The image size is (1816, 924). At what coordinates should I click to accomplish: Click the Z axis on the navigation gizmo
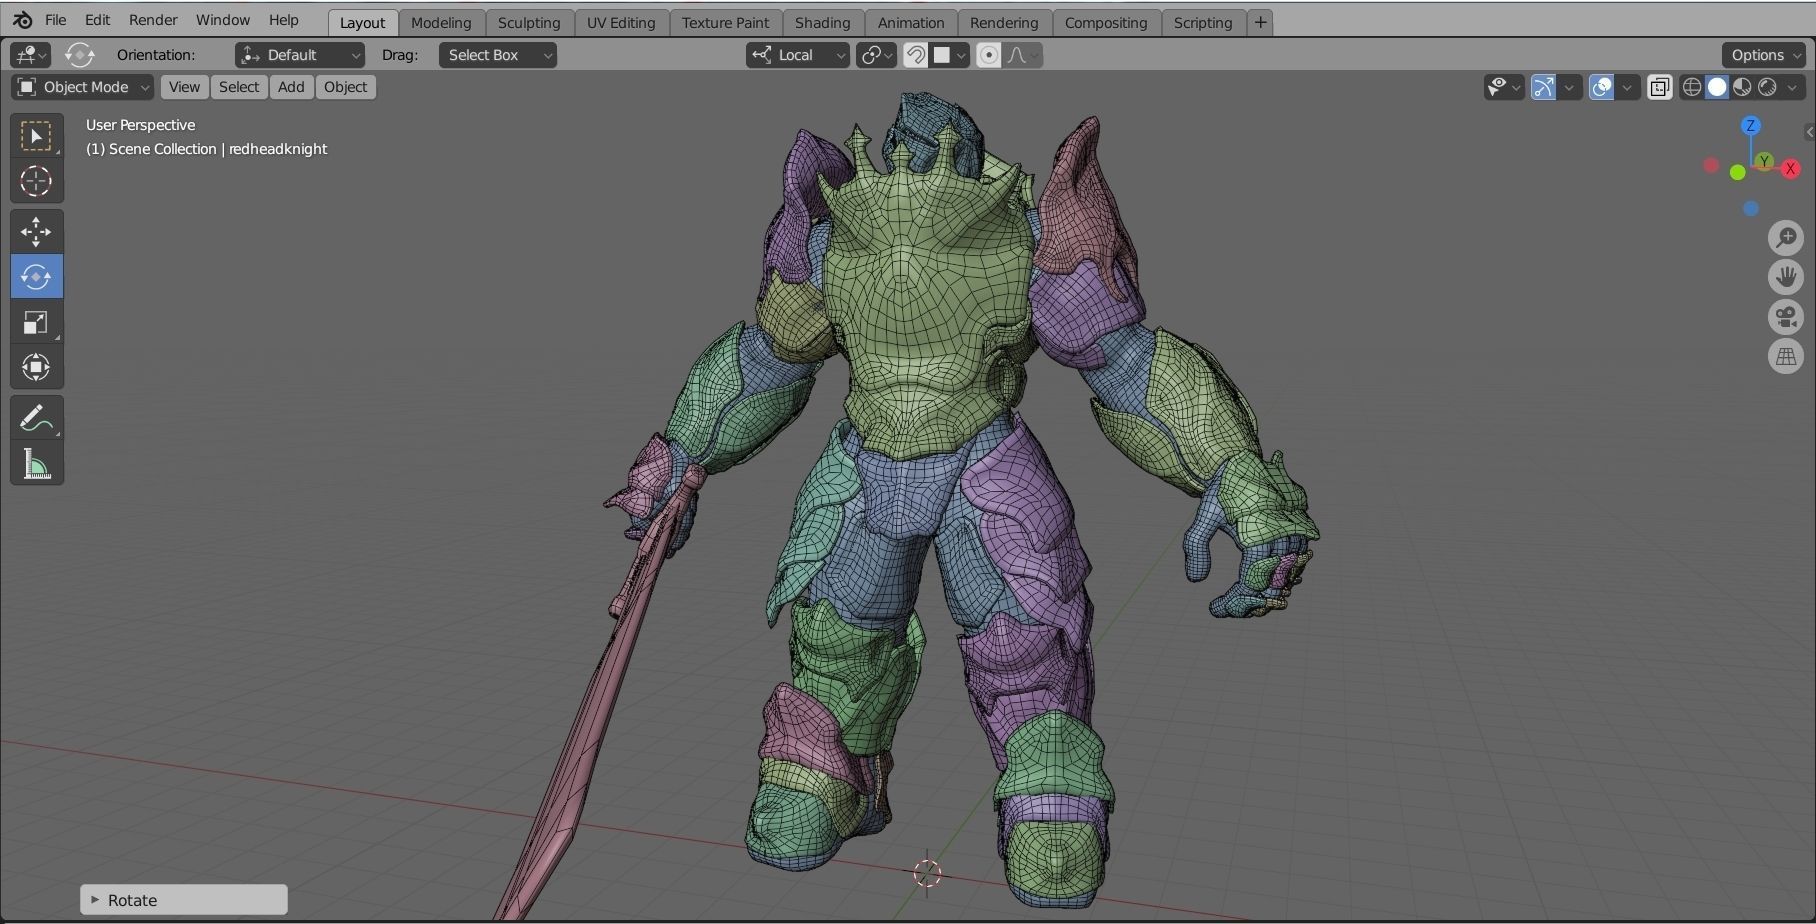point(1751,125)
